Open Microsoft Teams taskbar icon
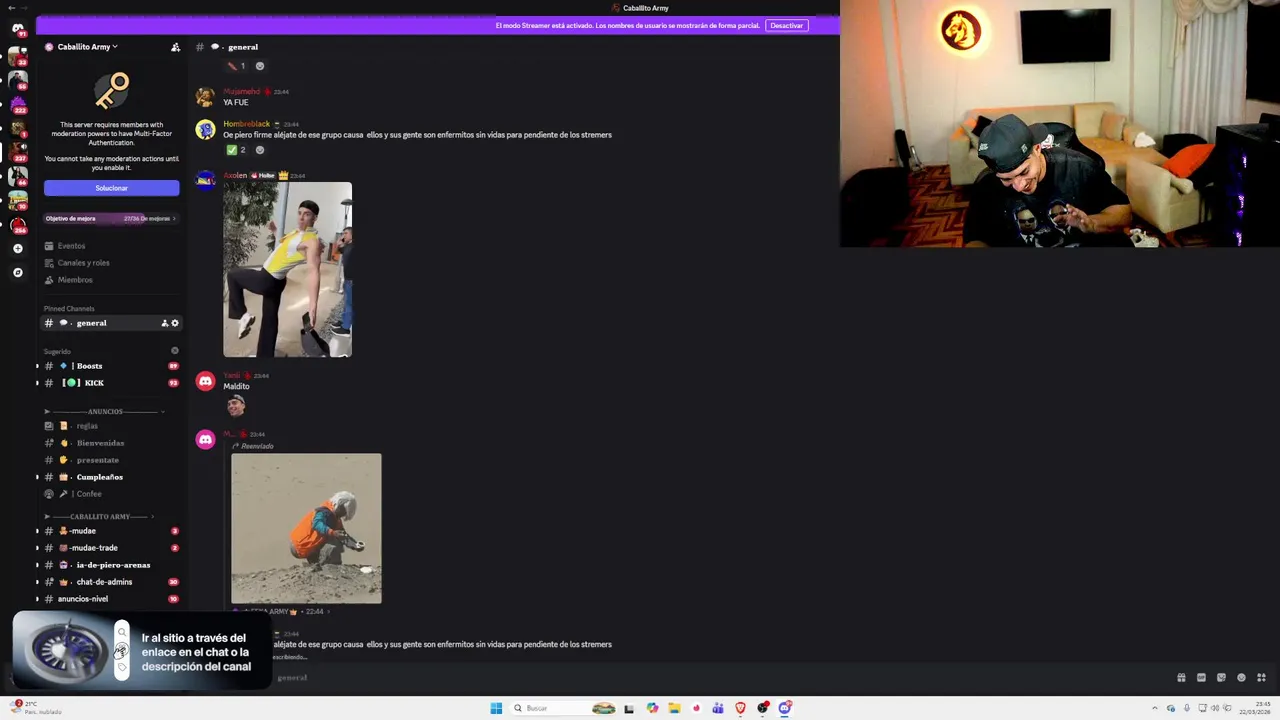The width and height of the screenshot is (1280, 720). click(718, 708)
